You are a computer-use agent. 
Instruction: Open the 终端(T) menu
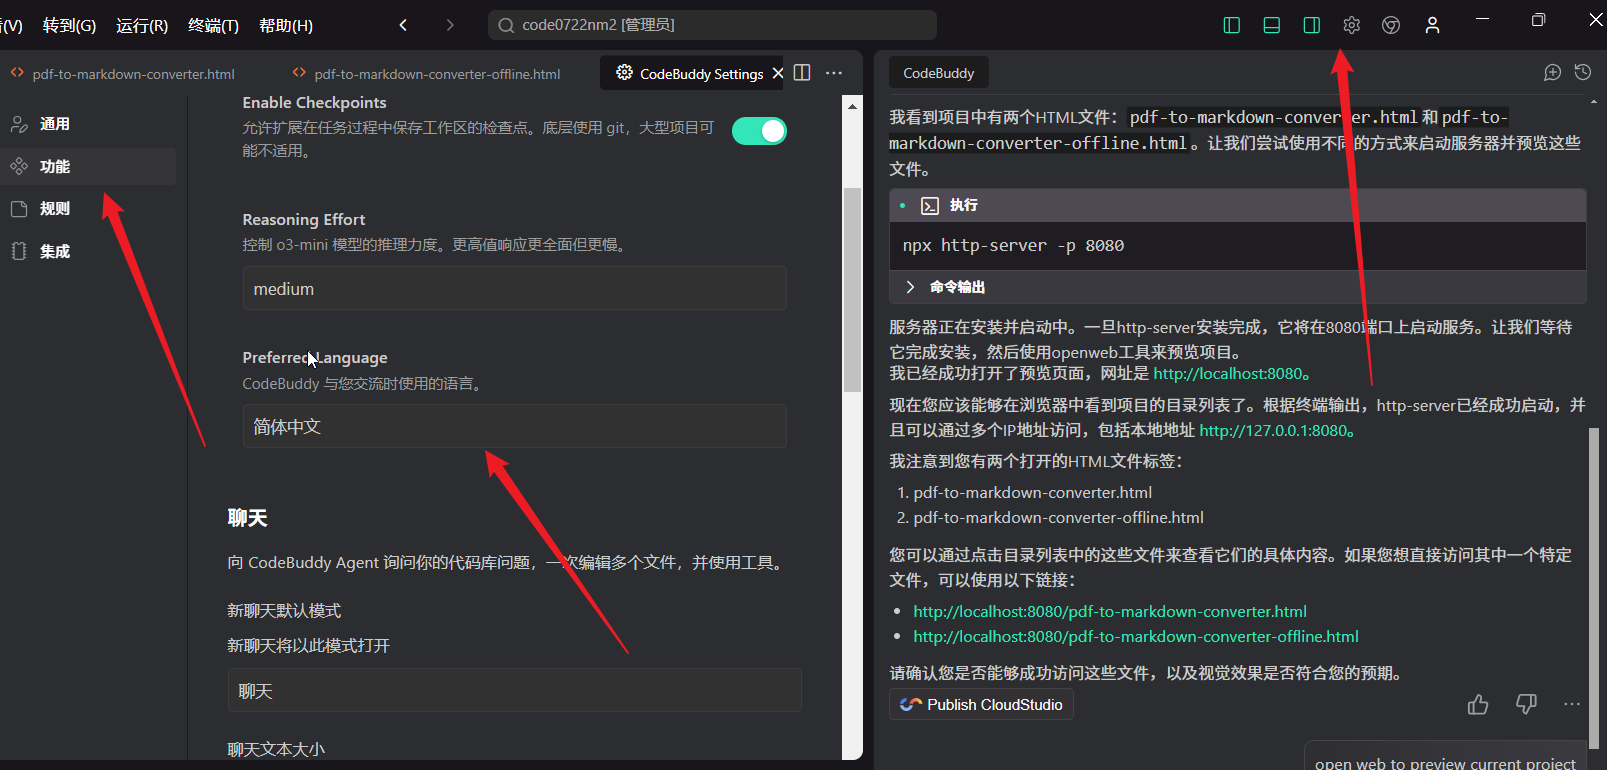(213, 25)
